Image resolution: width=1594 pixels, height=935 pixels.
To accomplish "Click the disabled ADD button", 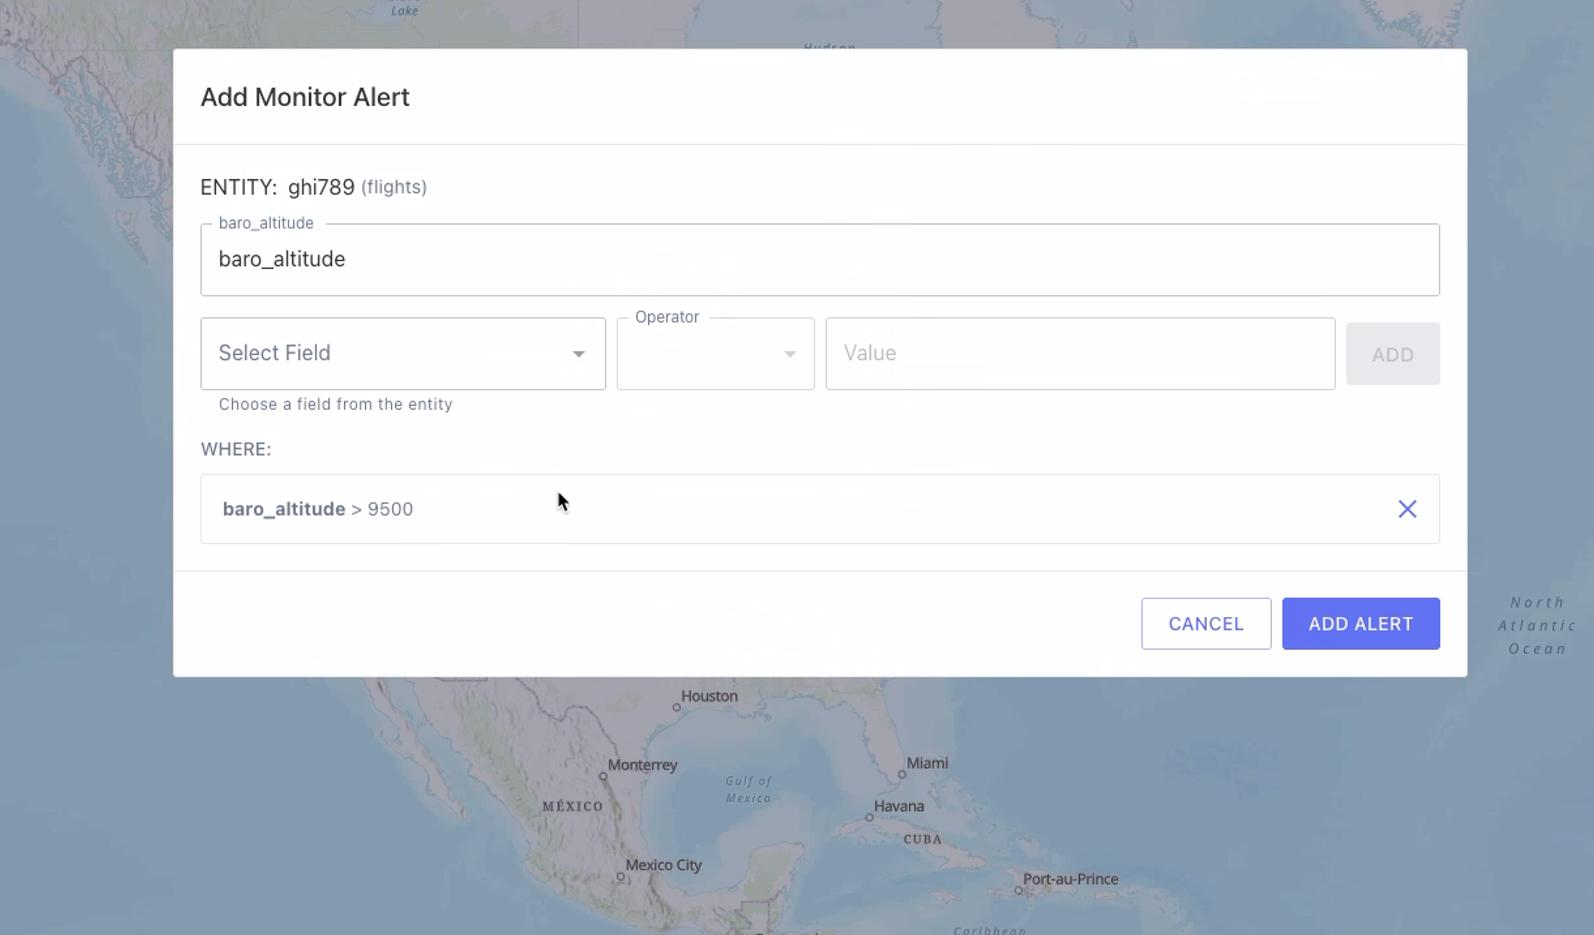I will click(x=1392, y=354).
